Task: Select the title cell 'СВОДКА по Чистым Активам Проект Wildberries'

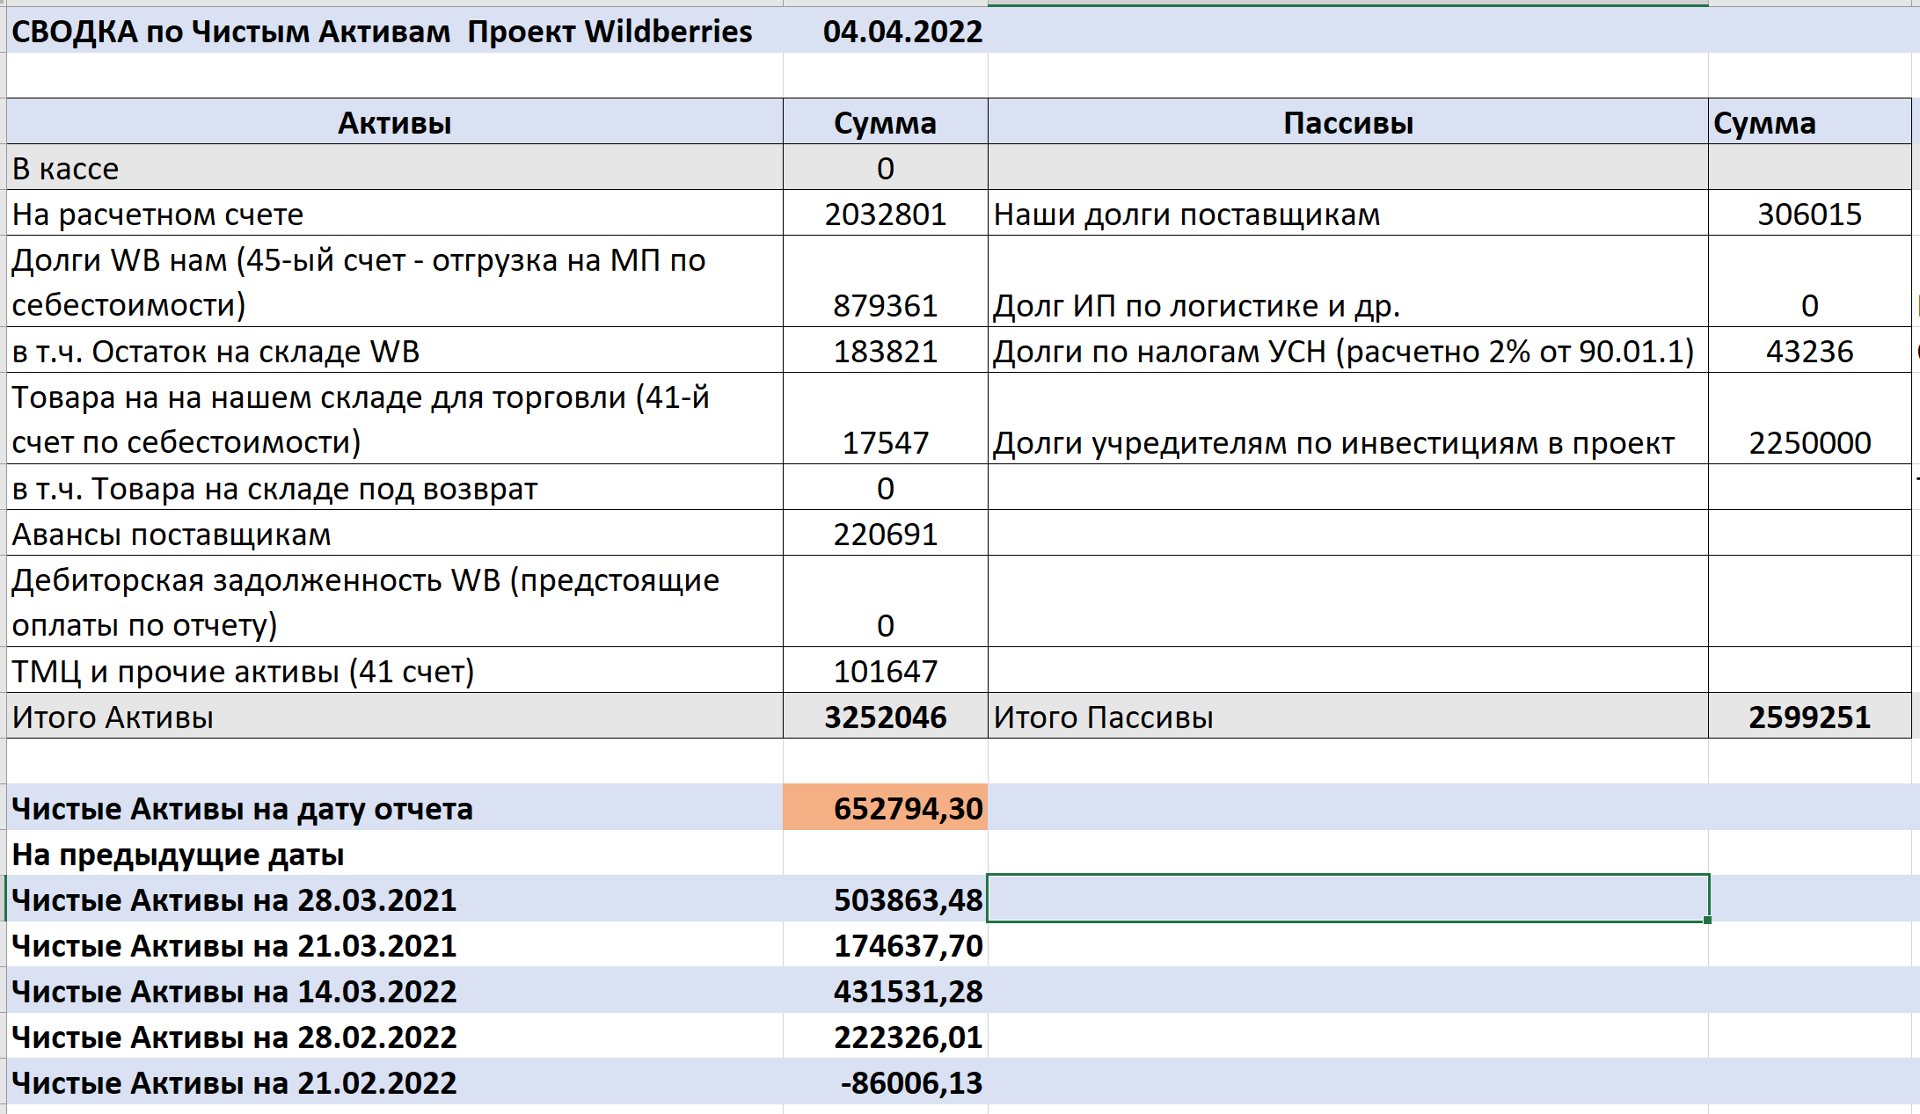Action: 395,31
